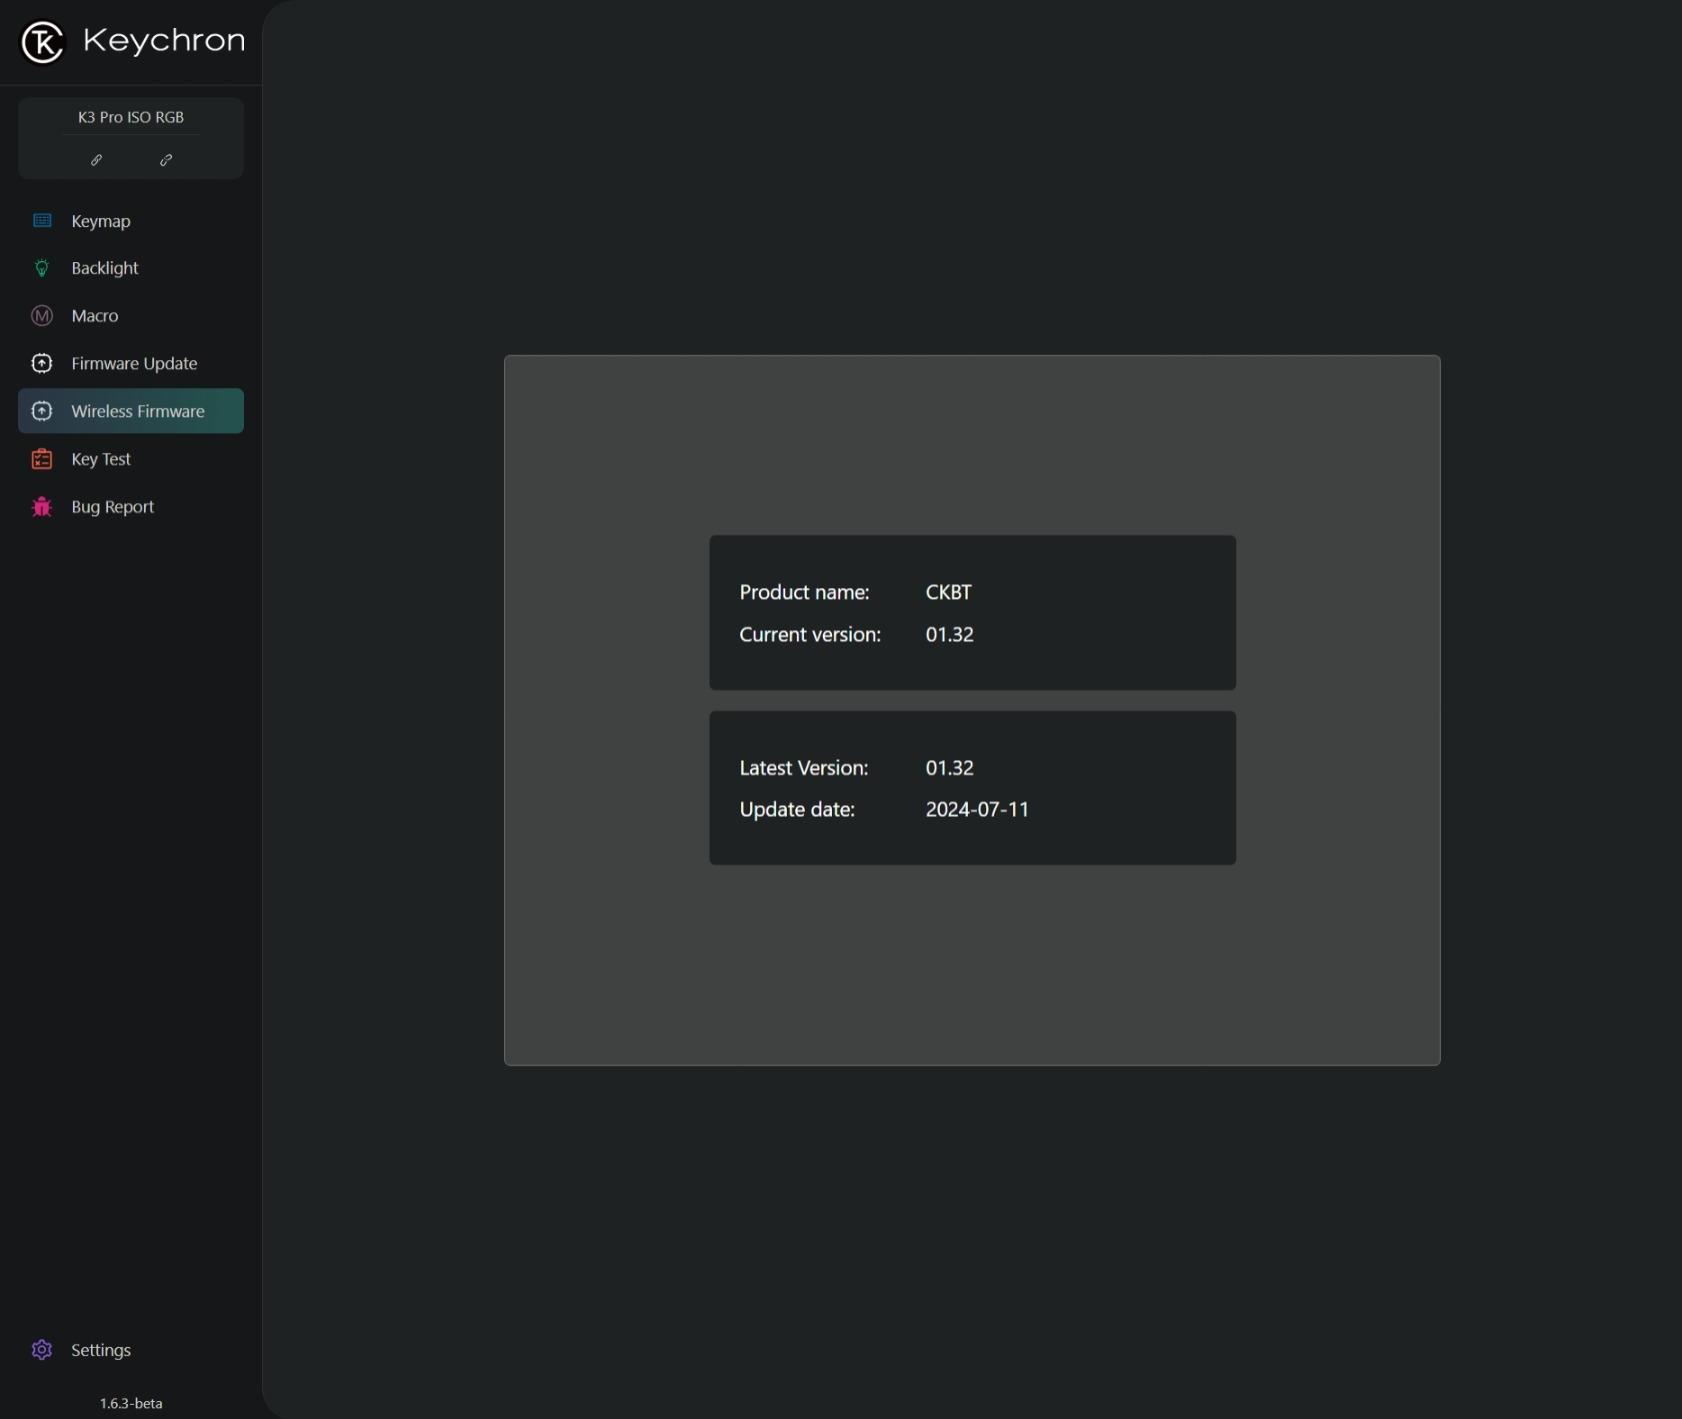Screen dimensions: 1682x1419
Task: Click the blue Keymap keyboard icon
Action: point(42,221)
